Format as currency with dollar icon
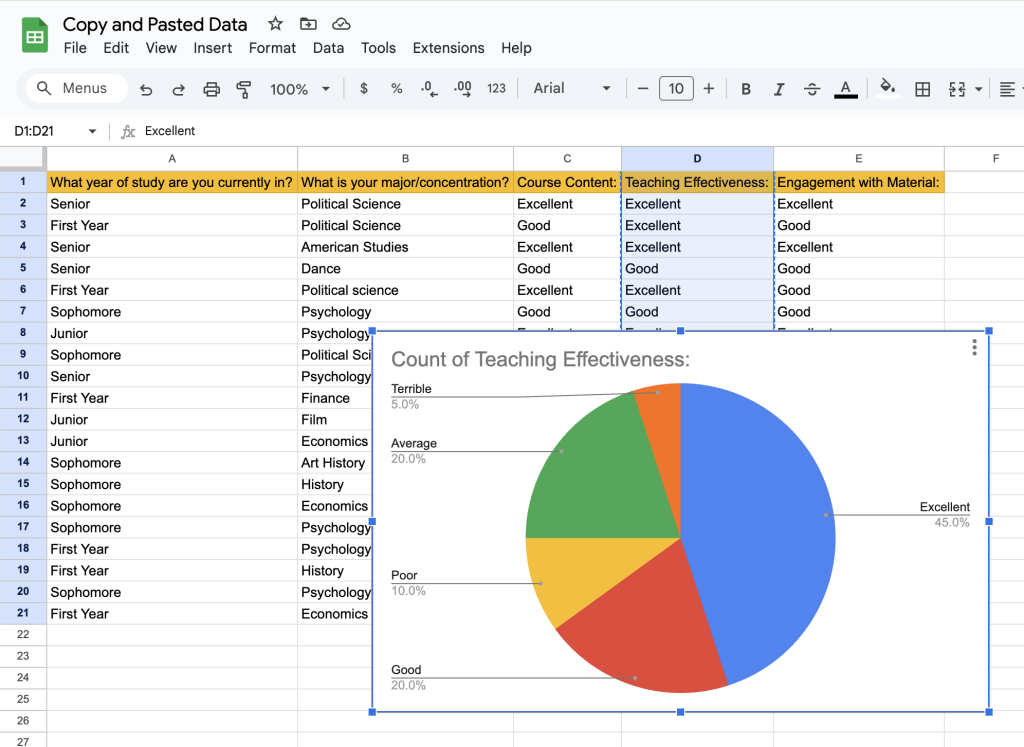1024x747 pixels. 364,88
